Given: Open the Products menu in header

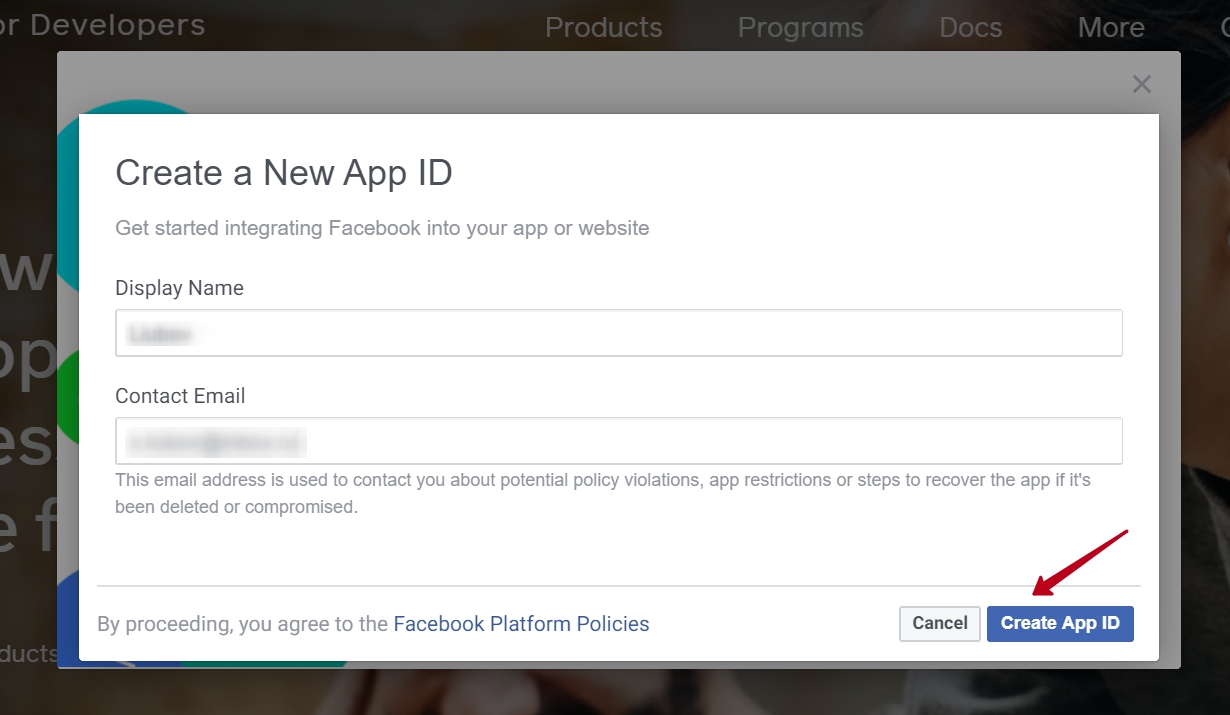Looking at the screenshot, I should point(603,27).
